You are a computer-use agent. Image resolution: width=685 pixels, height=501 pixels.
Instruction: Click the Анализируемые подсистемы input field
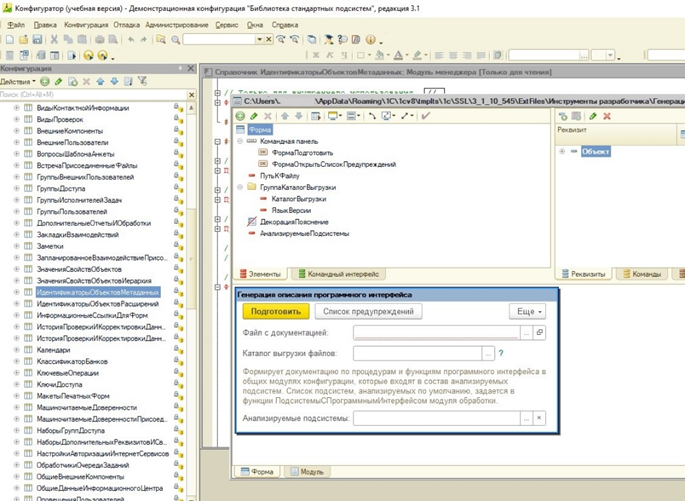click(436, 418)
